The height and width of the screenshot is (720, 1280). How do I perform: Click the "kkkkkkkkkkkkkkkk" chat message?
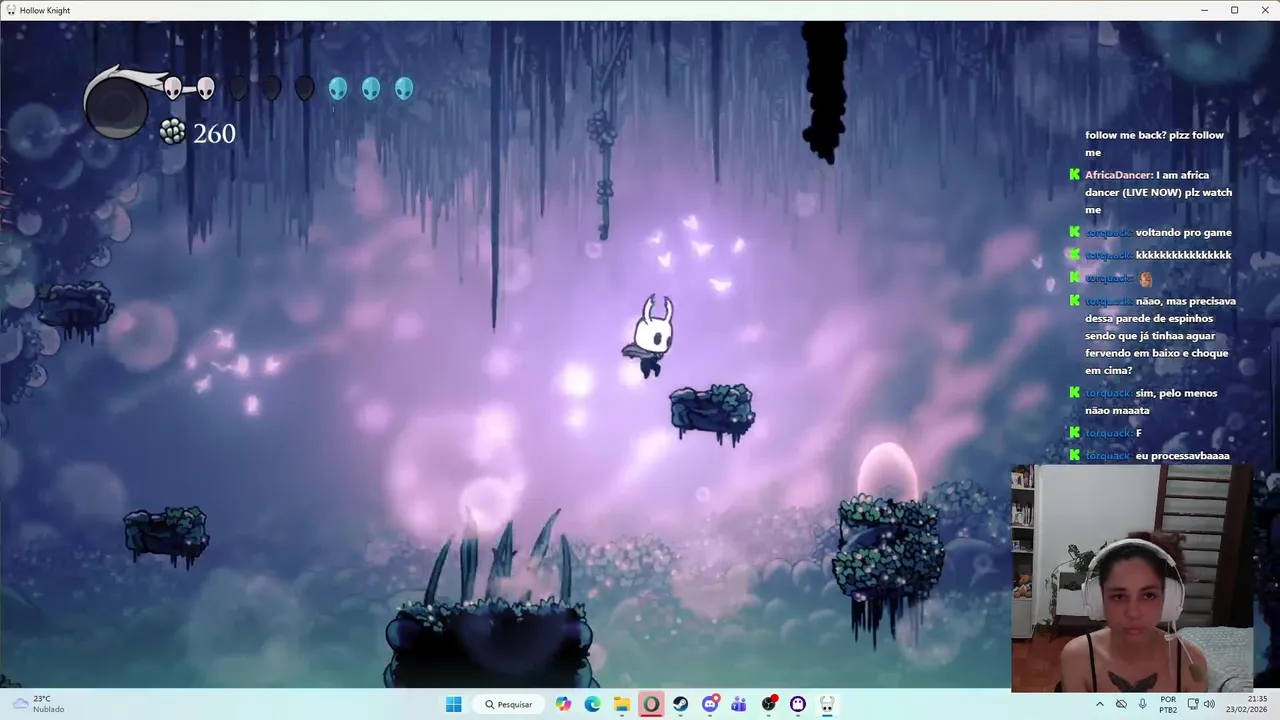(1183, 255)
